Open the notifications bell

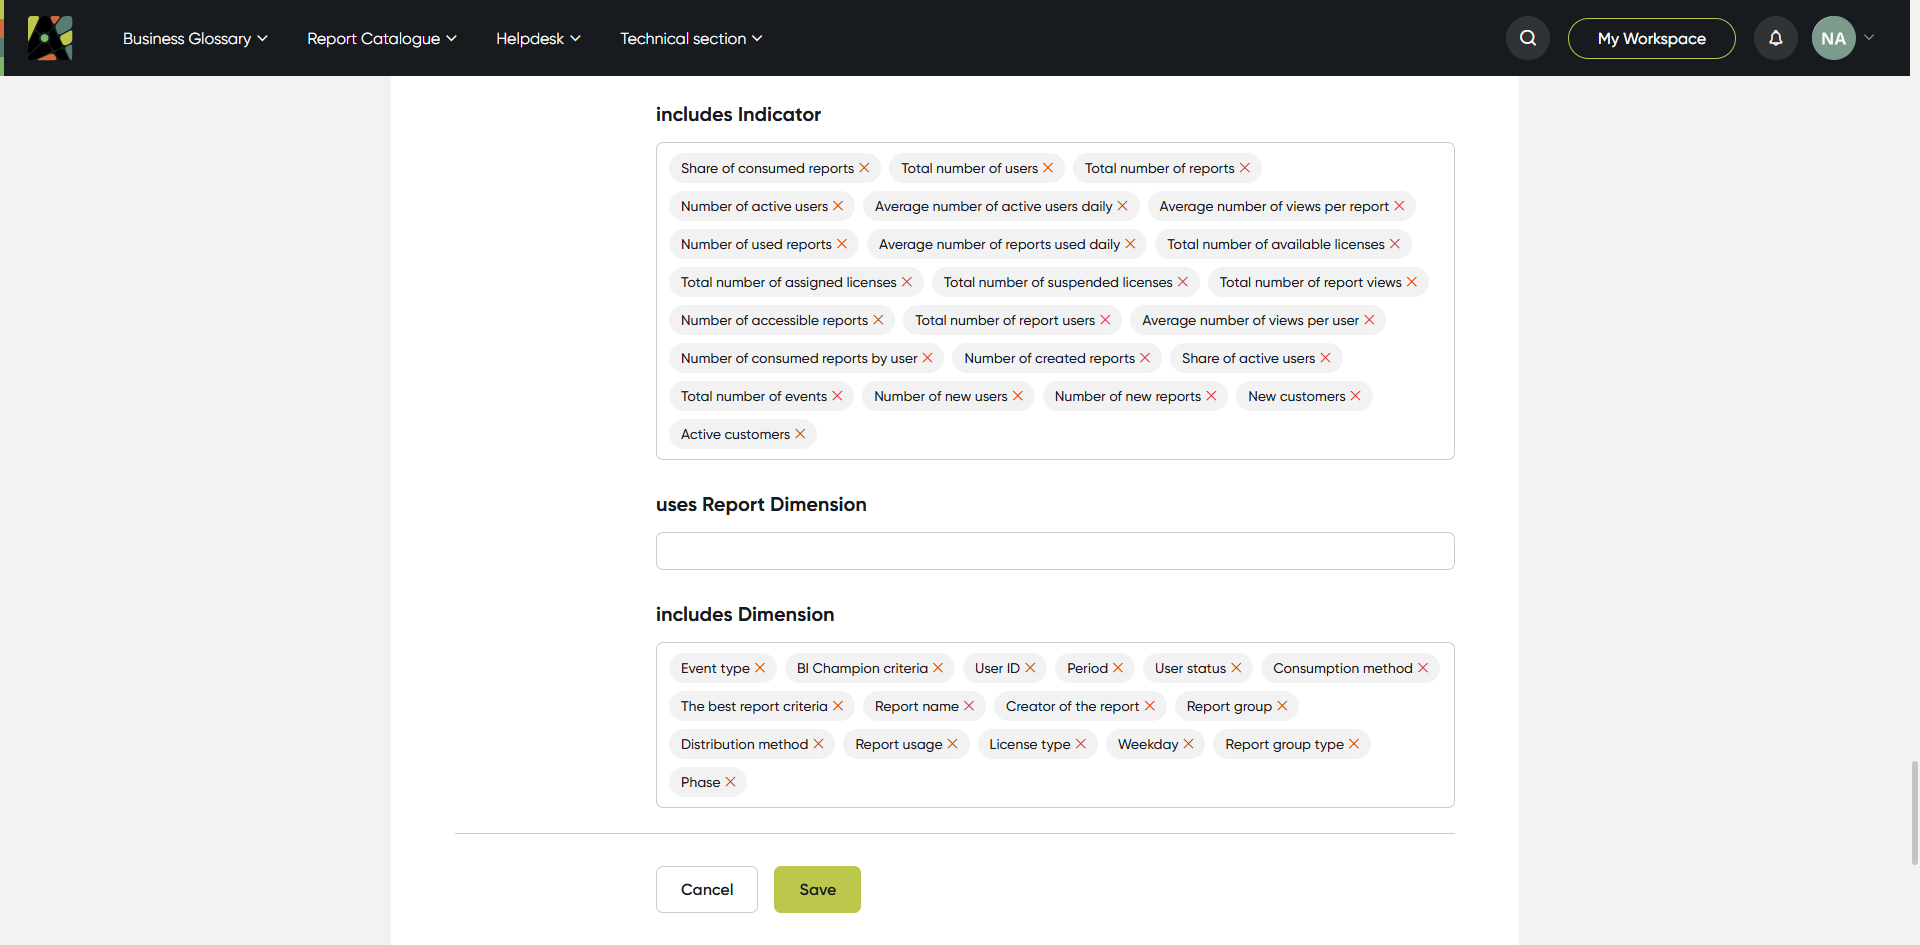click(x=1775, y=38)
